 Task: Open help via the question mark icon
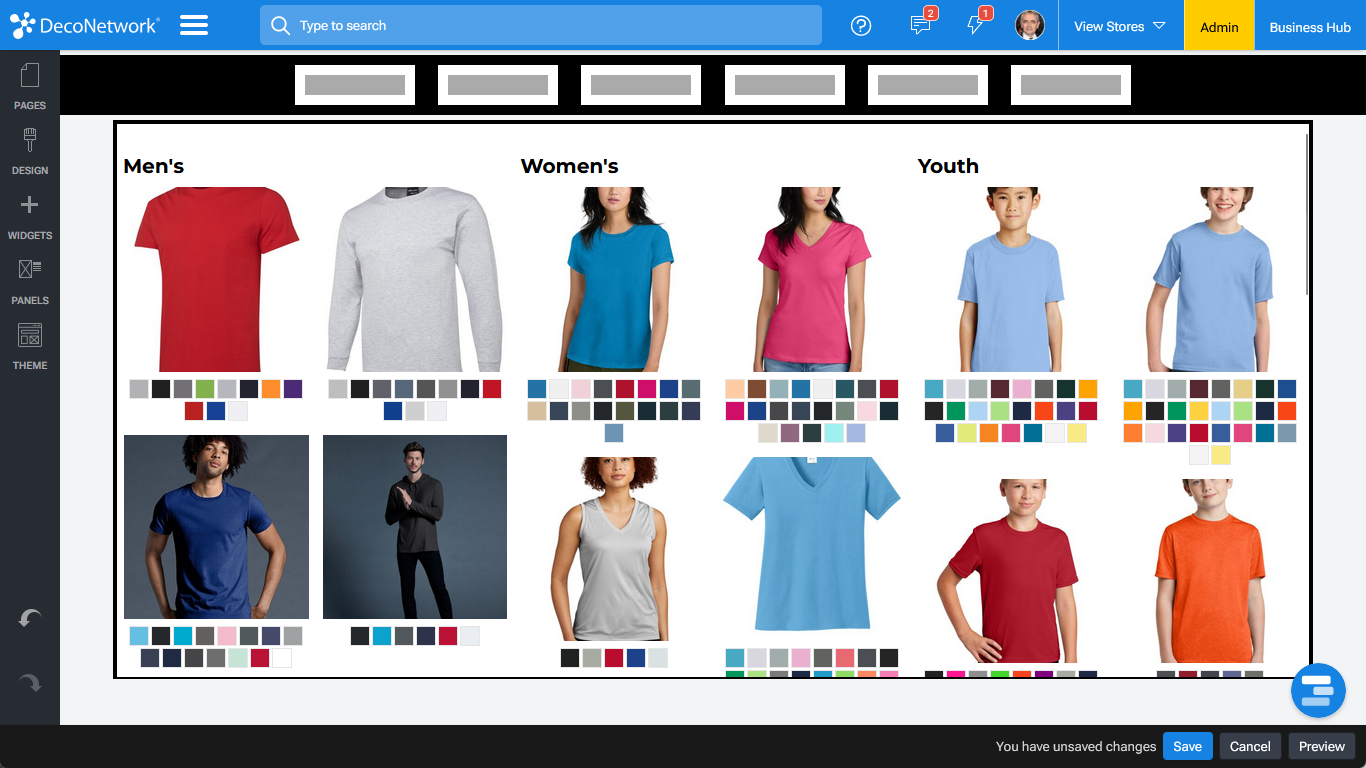pyautogui.click(x=861, y=25)
